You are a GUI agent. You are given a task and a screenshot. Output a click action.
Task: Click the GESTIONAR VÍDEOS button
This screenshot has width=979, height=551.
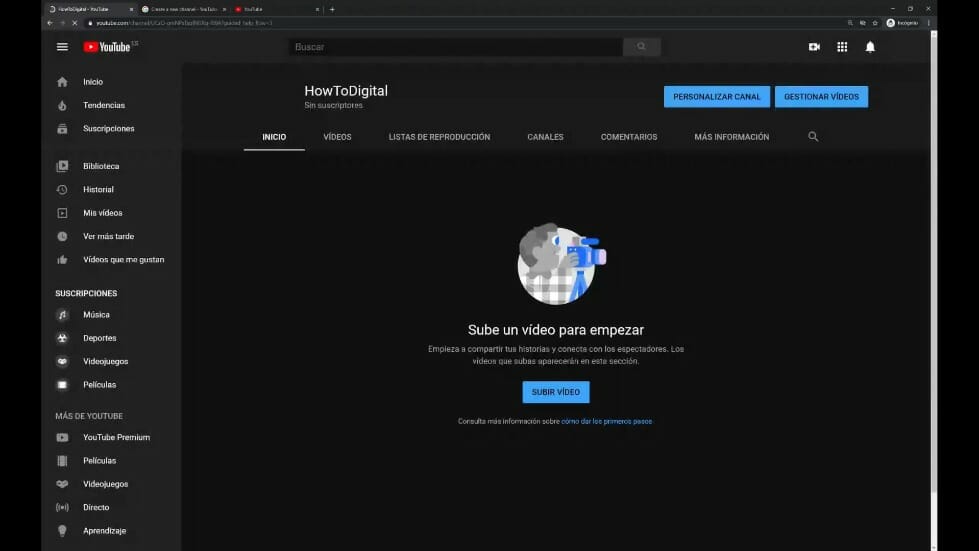(x=821, y=97)
